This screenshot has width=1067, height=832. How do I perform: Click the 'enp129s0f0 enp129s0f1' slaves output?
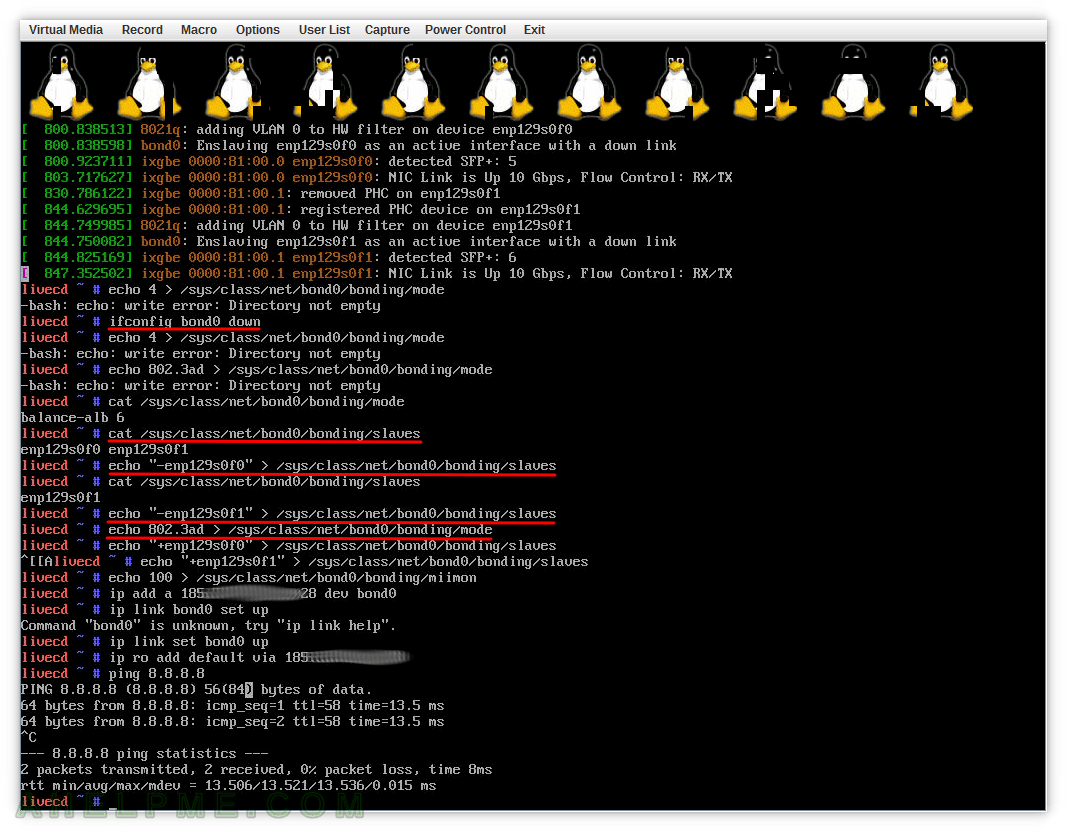pos(105,450)
